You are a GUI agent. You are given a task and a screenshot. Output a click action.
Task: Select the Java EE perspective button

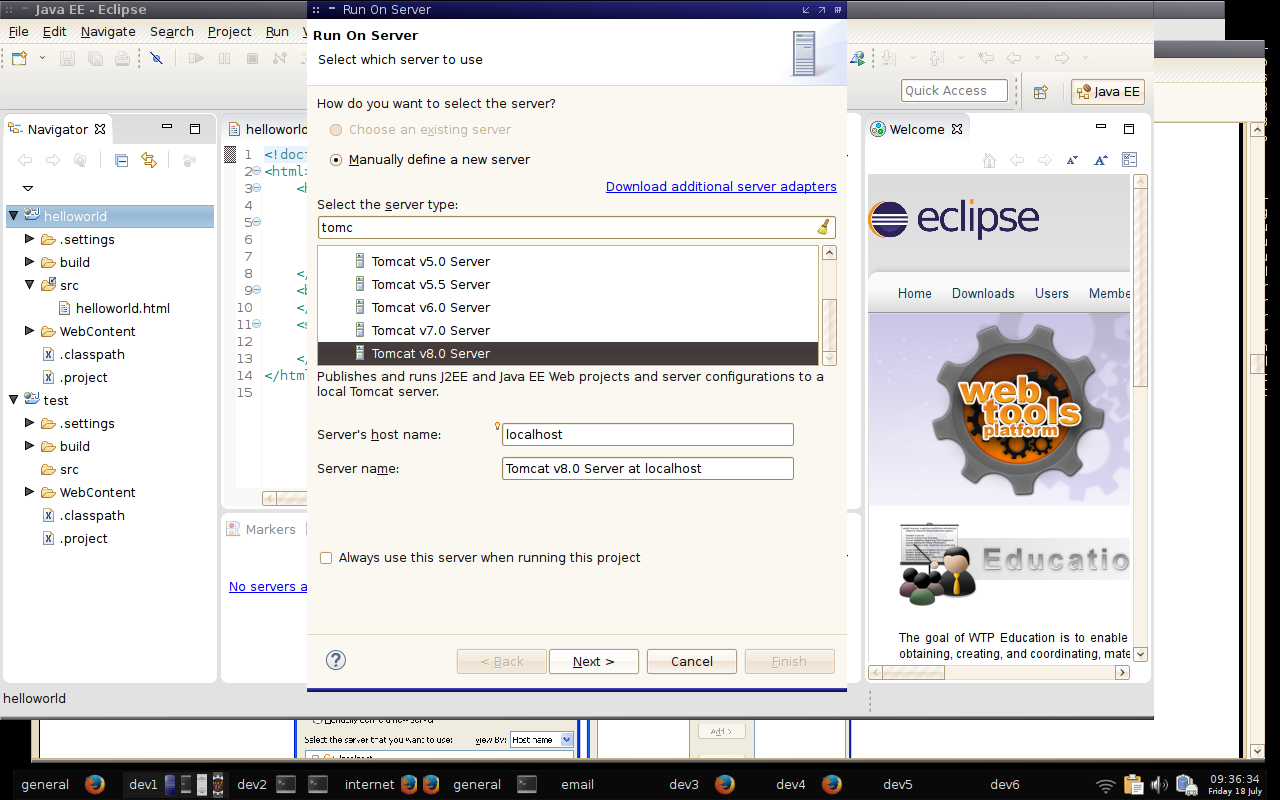[x=1108, y=91]
